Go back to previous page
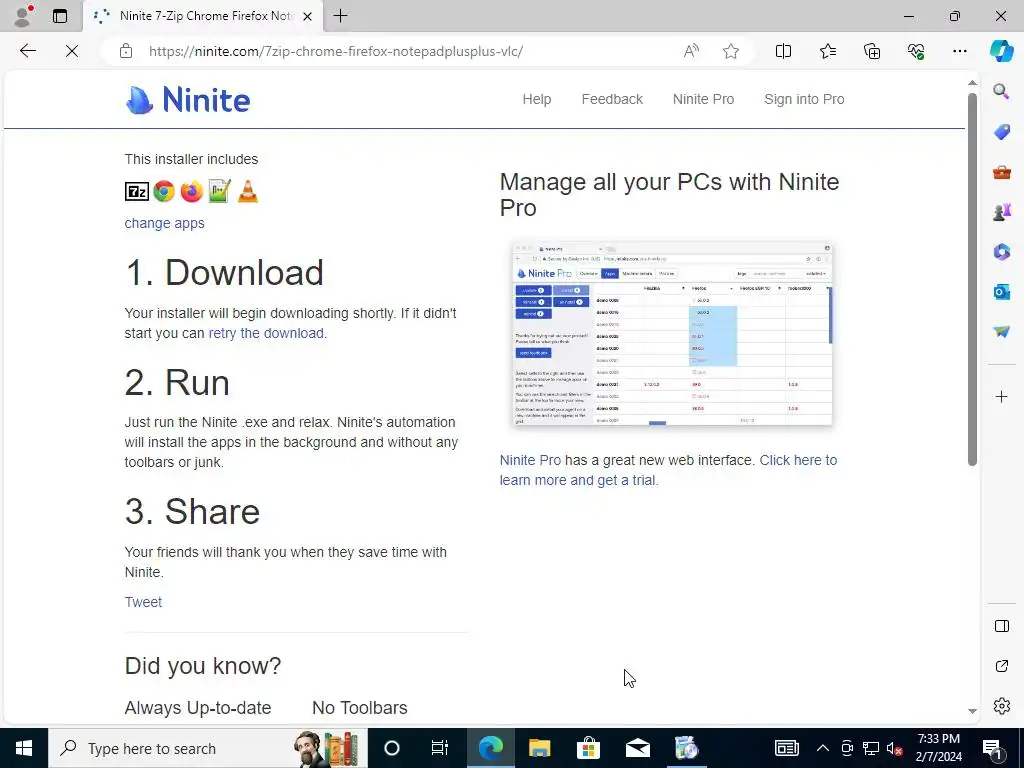The height and width of the screenshot is (768, 1024). point(27,51)
